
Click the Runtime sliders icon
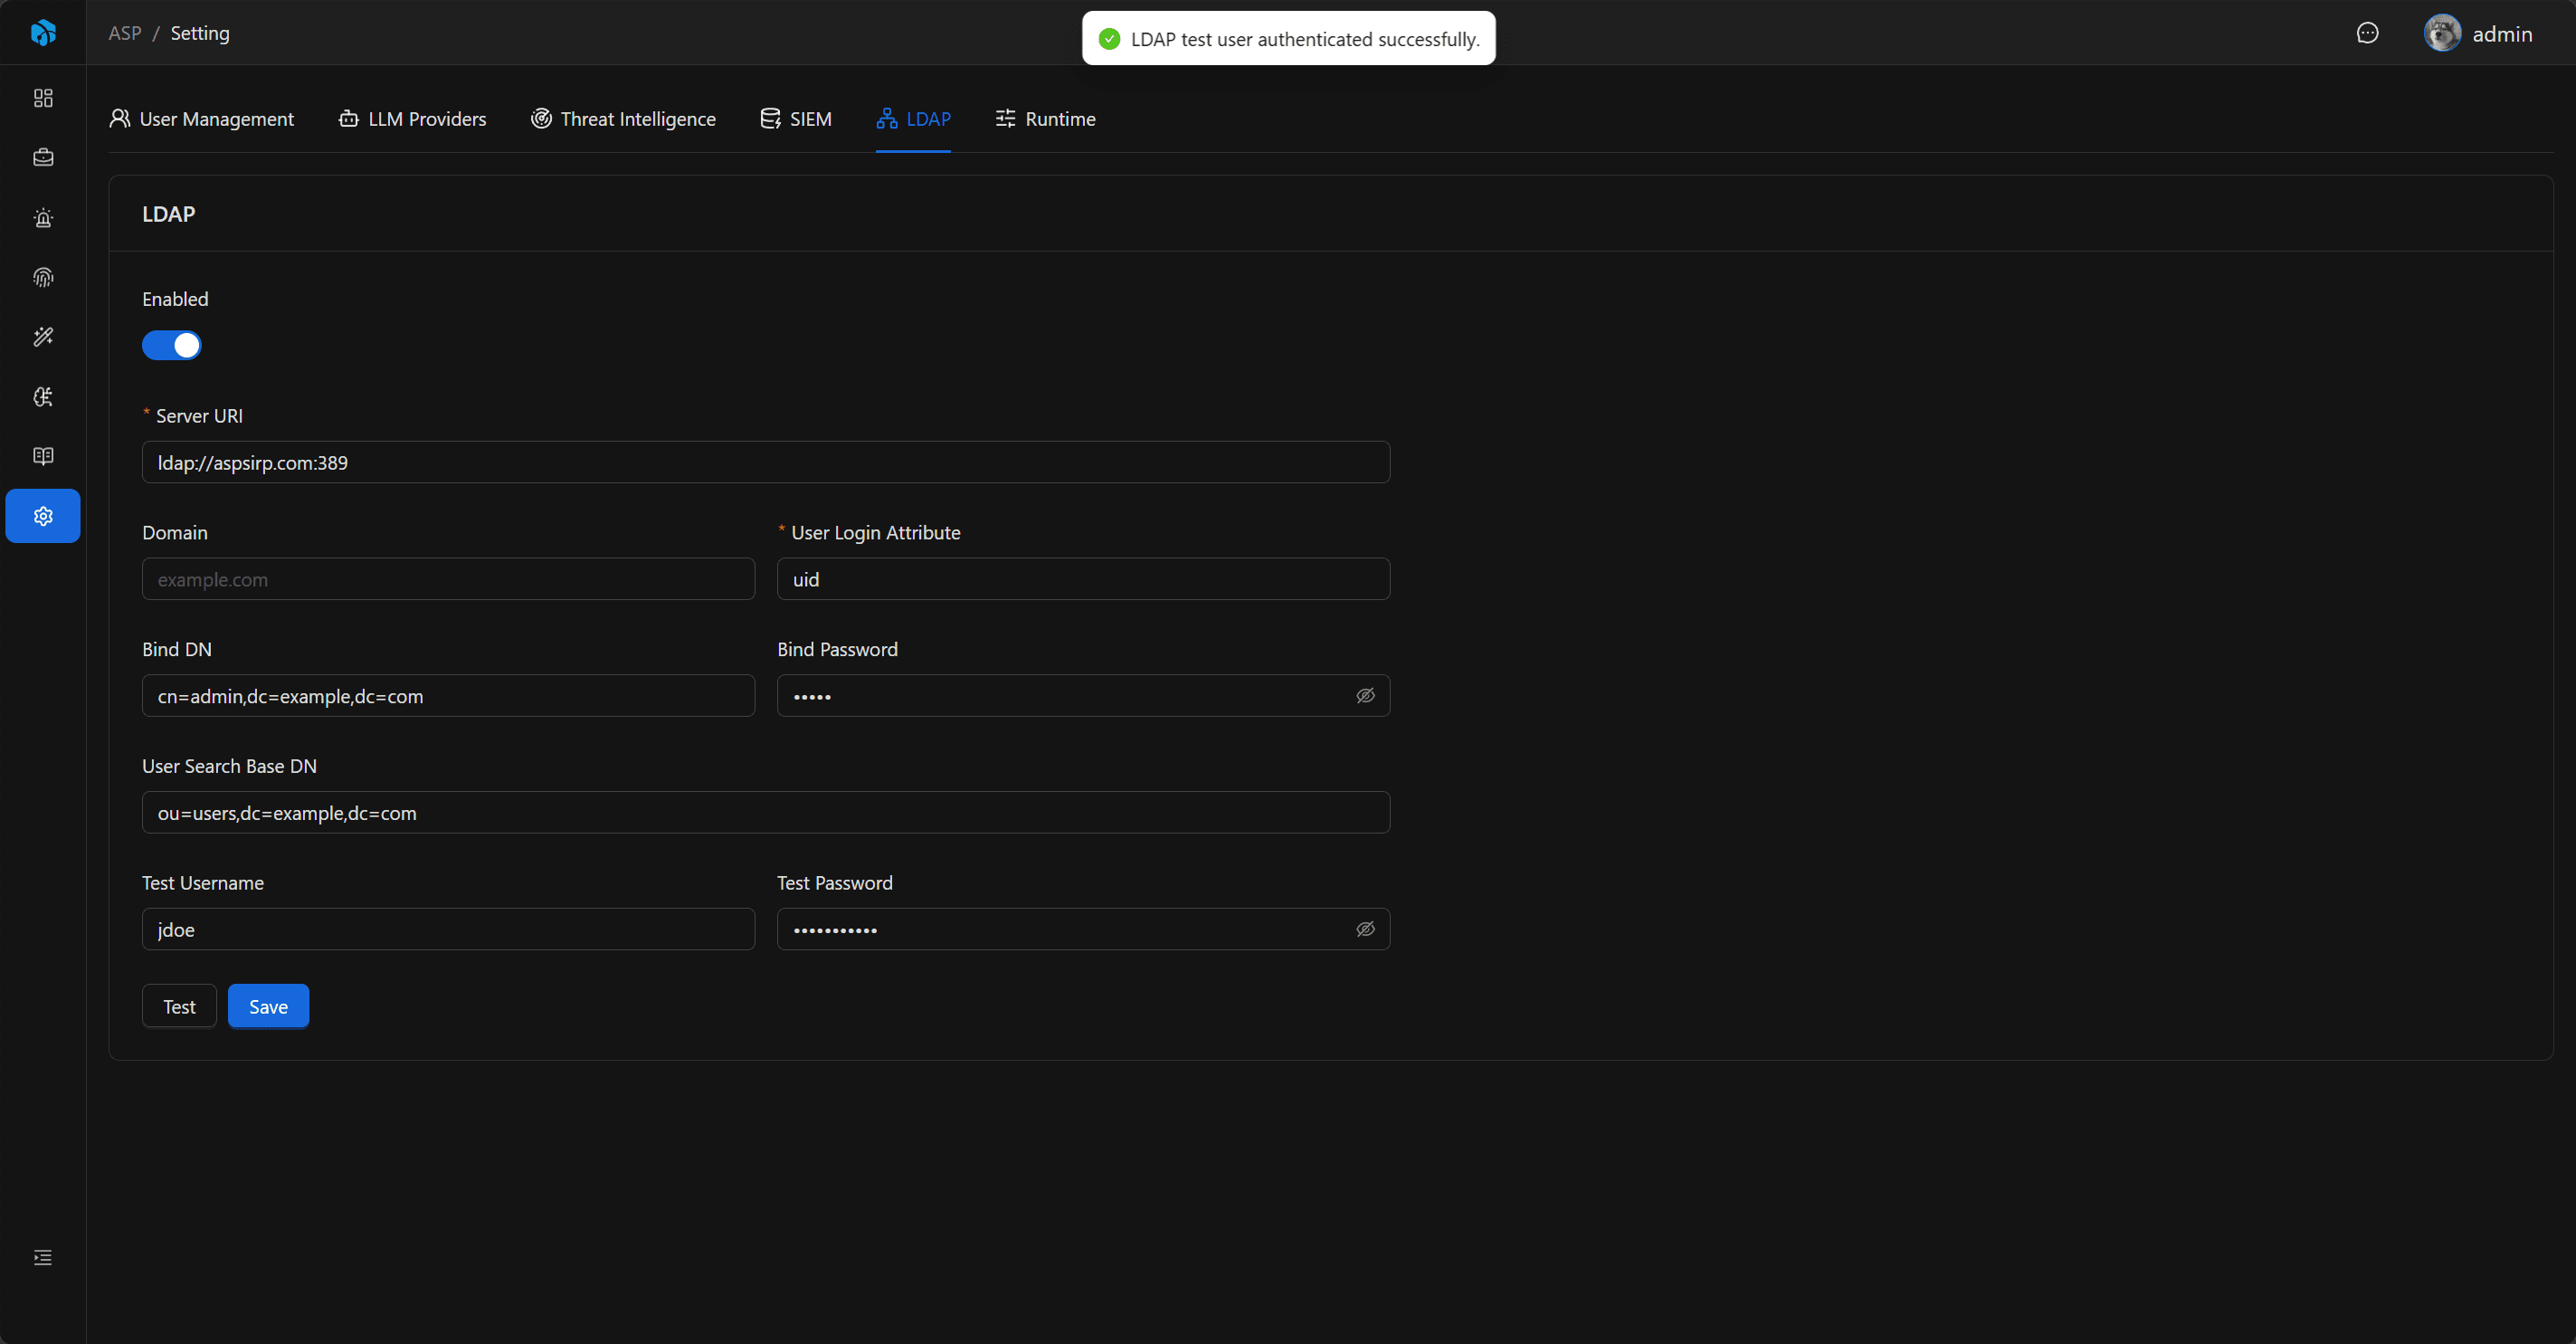click(x=1005, y=118)
